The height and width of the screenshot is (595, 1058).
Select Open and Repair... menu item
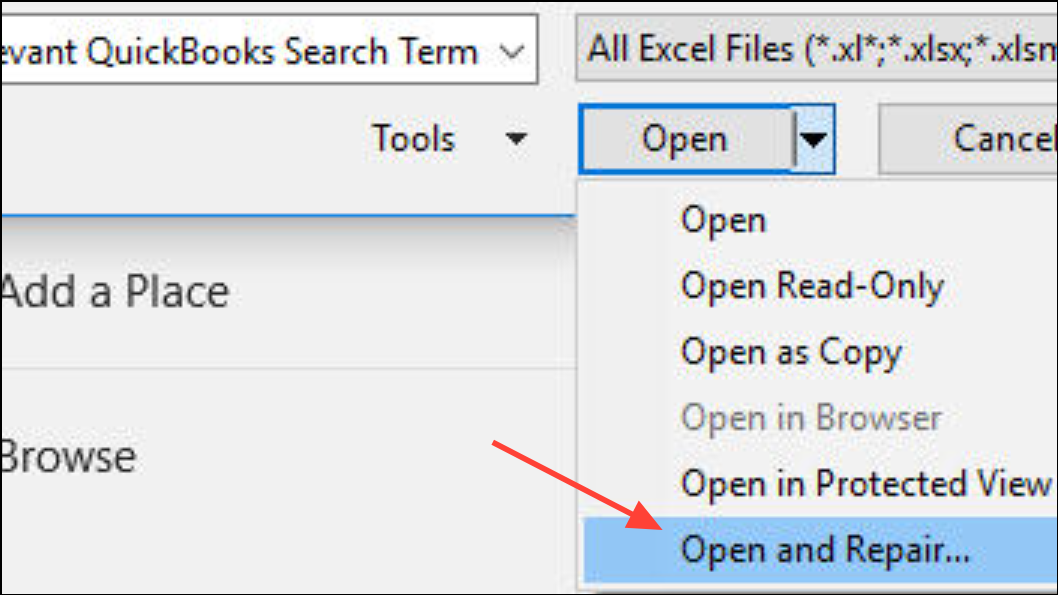coord(825,550)
